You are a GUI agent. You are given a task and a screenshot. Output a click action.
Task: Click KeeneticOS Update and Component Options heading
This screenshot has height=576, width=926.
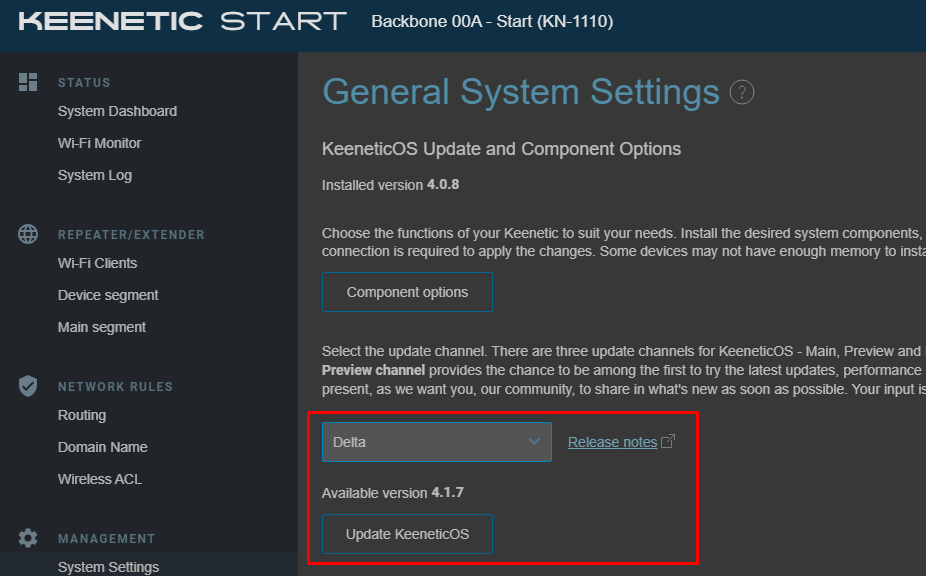click(501, 149)
